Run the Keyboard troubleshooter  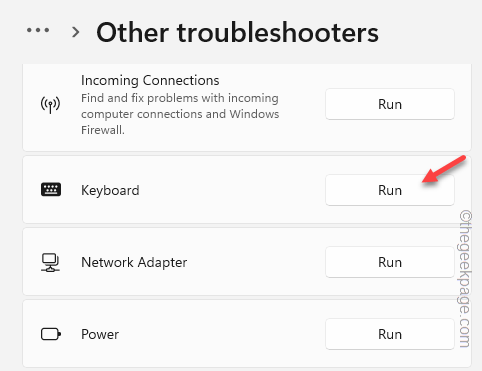(390, 190)
